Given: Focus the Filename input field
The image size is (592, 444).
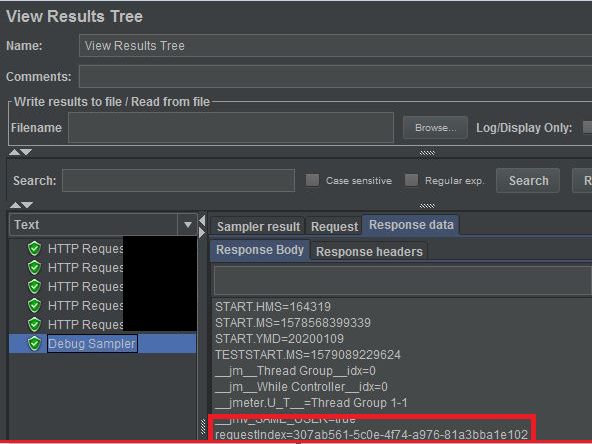Looking at the screenshot, I should (231, 128).
